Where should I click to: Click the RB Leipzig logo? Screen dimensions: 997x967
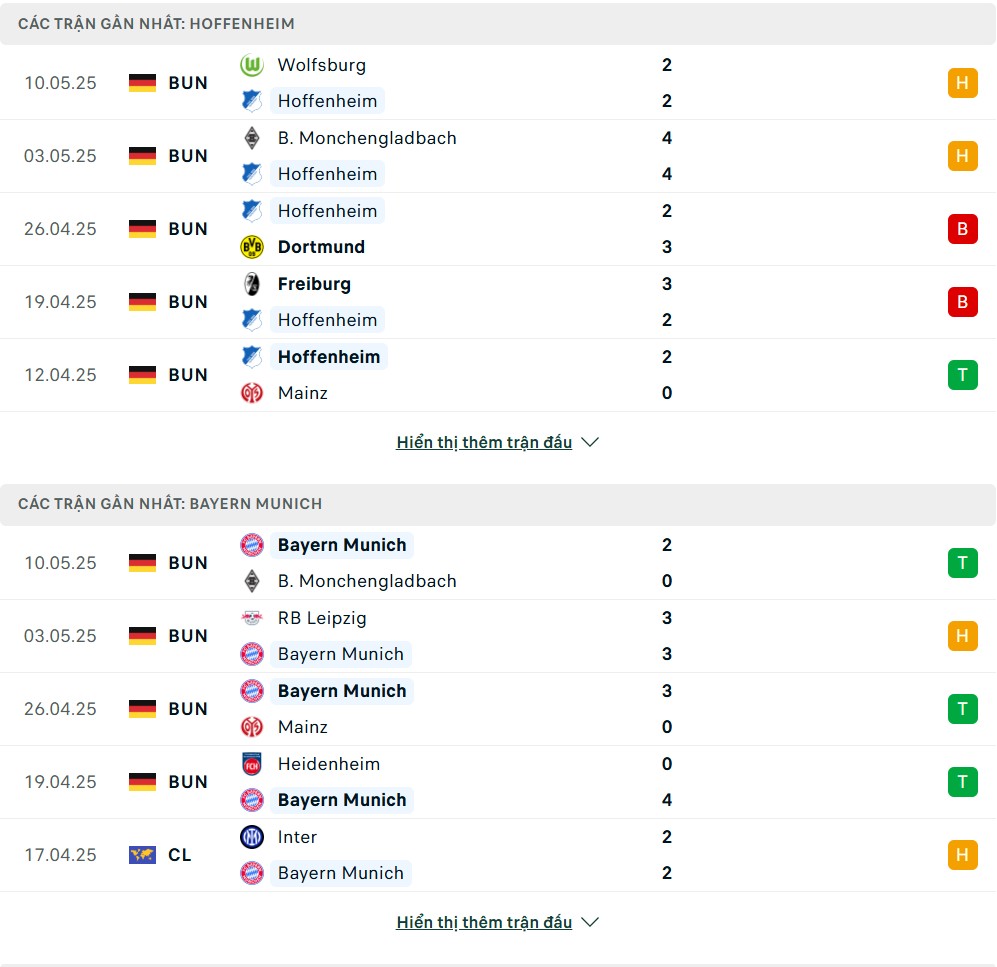[252, 617]
